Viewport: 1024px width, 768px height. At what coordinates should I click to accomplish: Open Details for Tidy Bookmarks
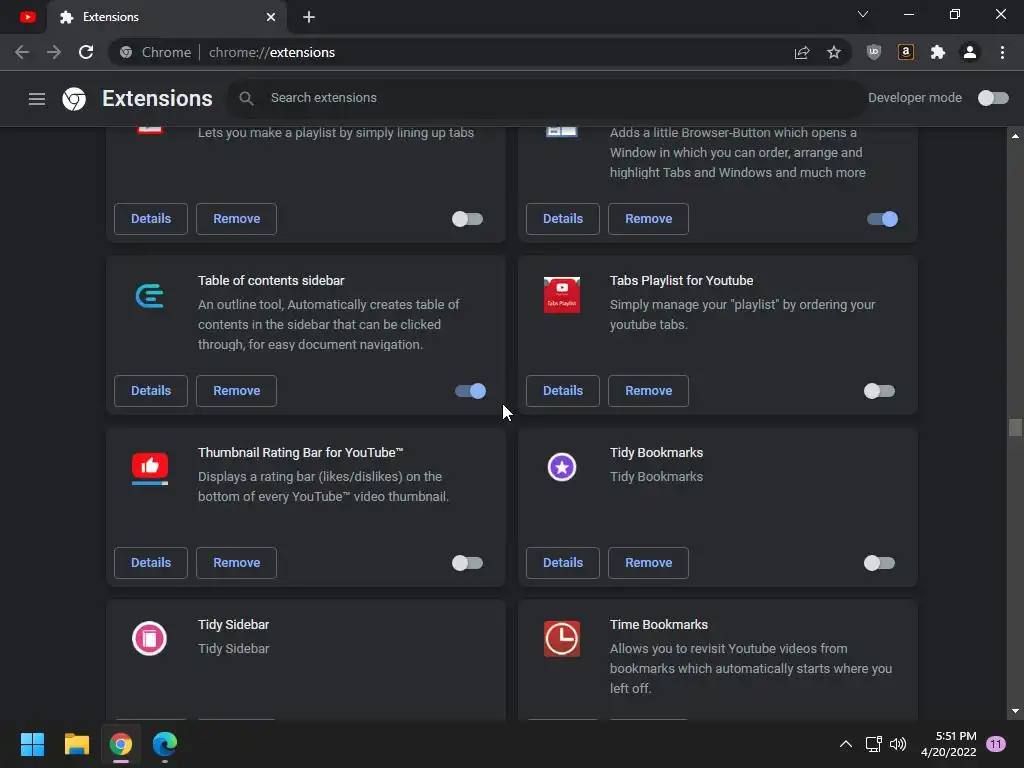pyautogui.click(x=563, y=562)
